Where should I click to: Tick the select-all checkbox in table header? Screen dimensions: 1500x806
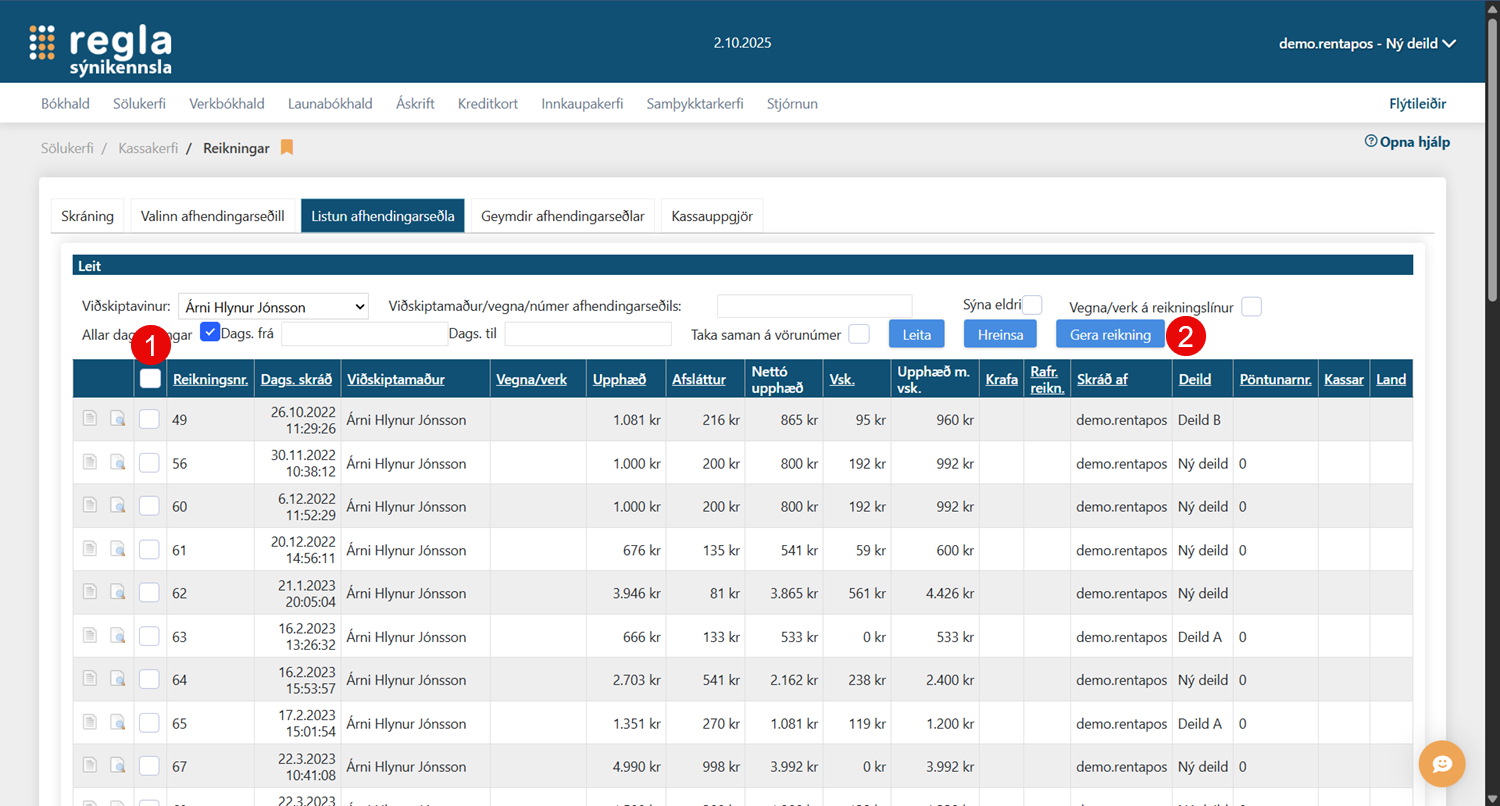pos(150,379)
